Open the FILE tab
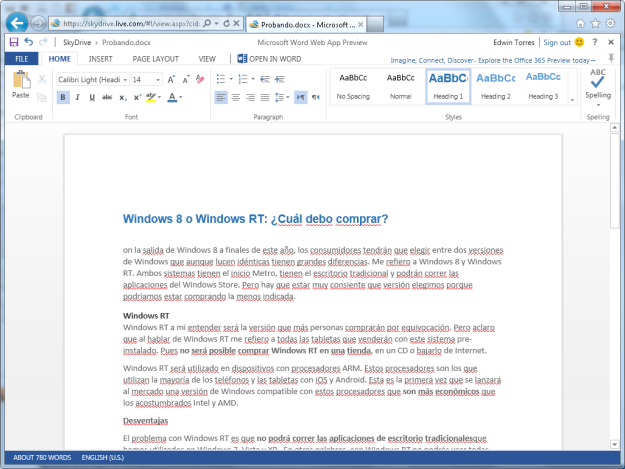 [x=22, y=59]
